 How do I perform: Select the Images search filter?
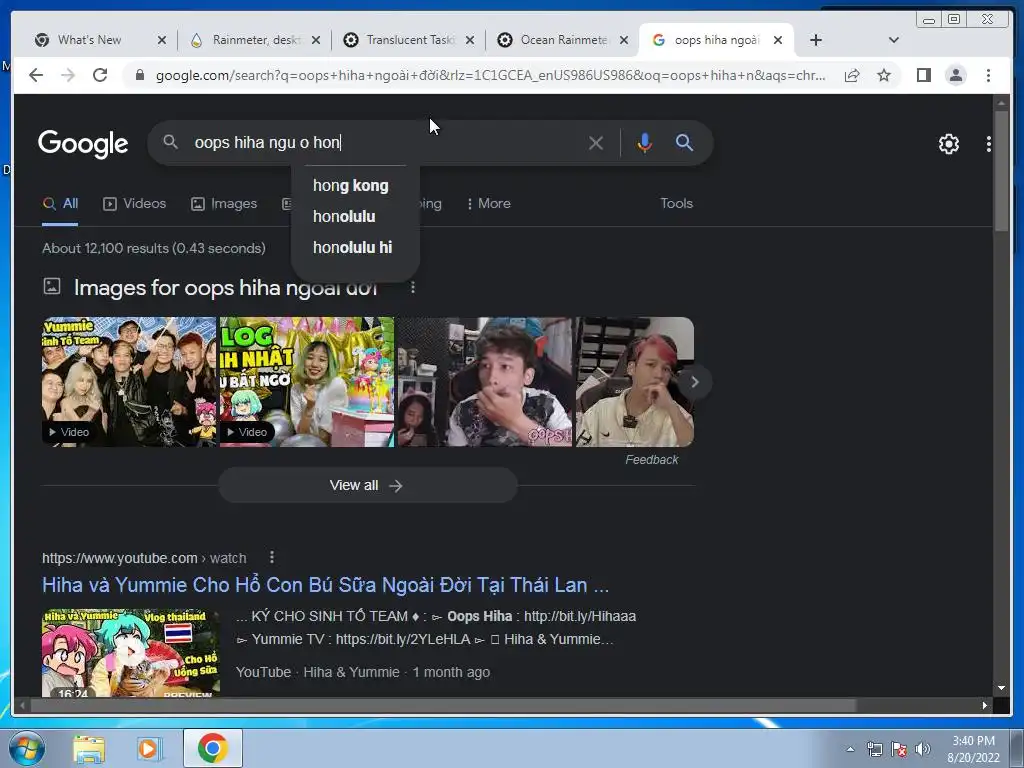224,203
